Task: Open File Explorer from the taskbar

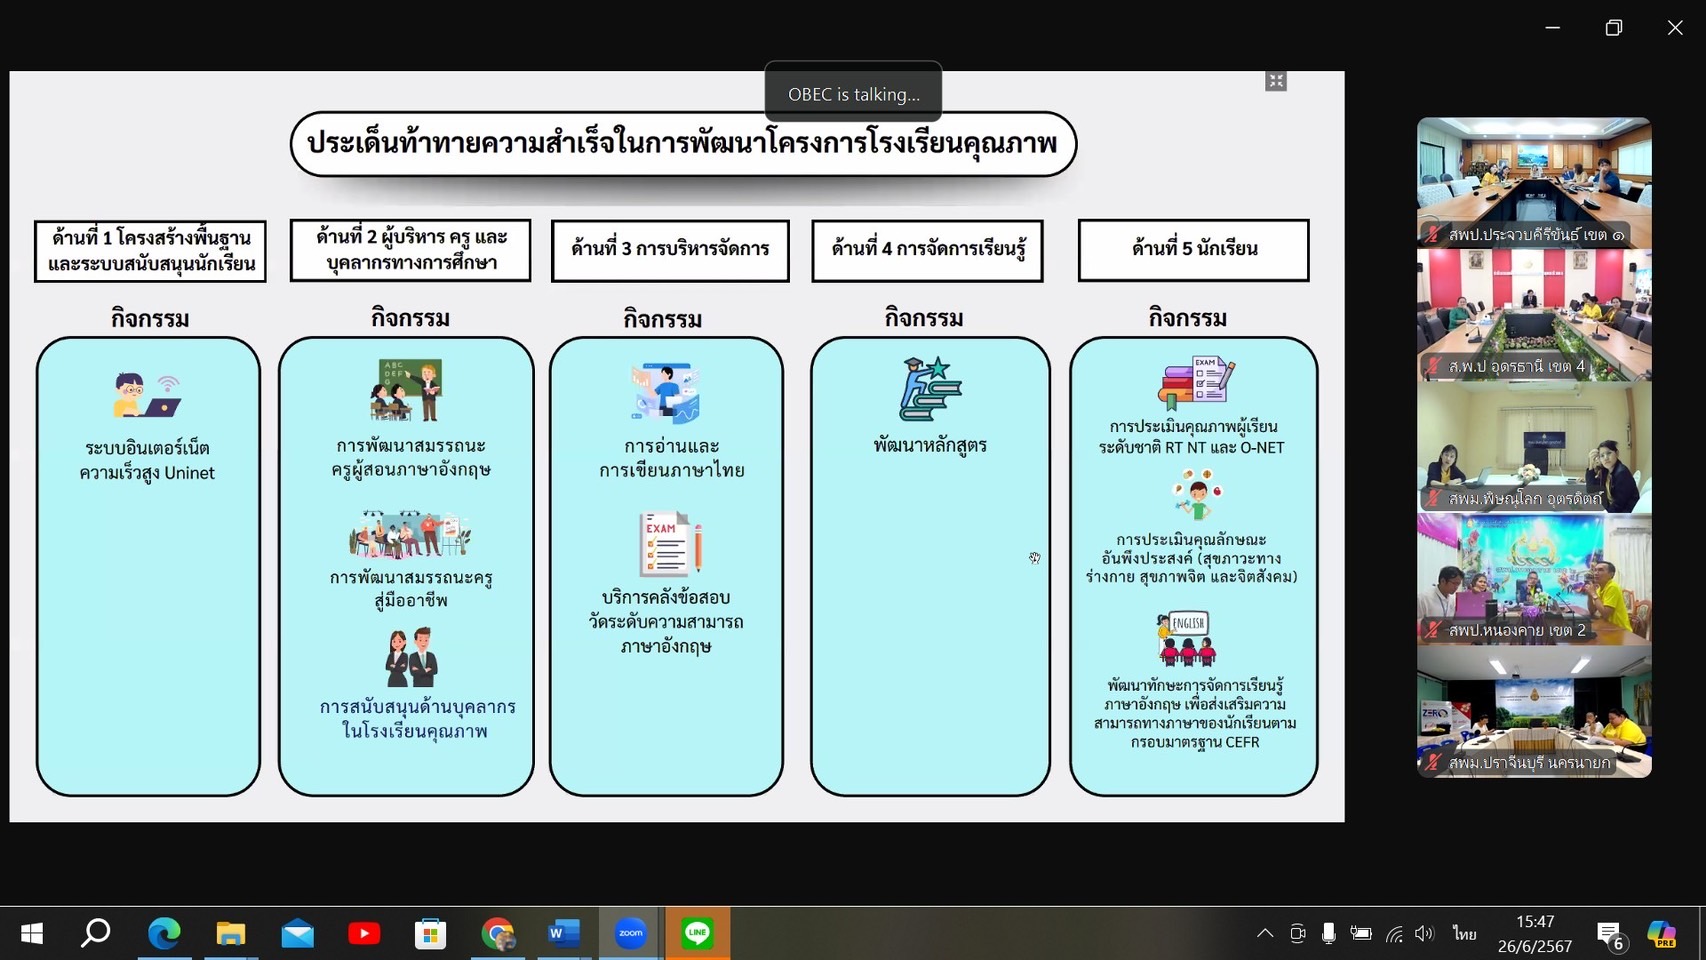Action: 231,933
